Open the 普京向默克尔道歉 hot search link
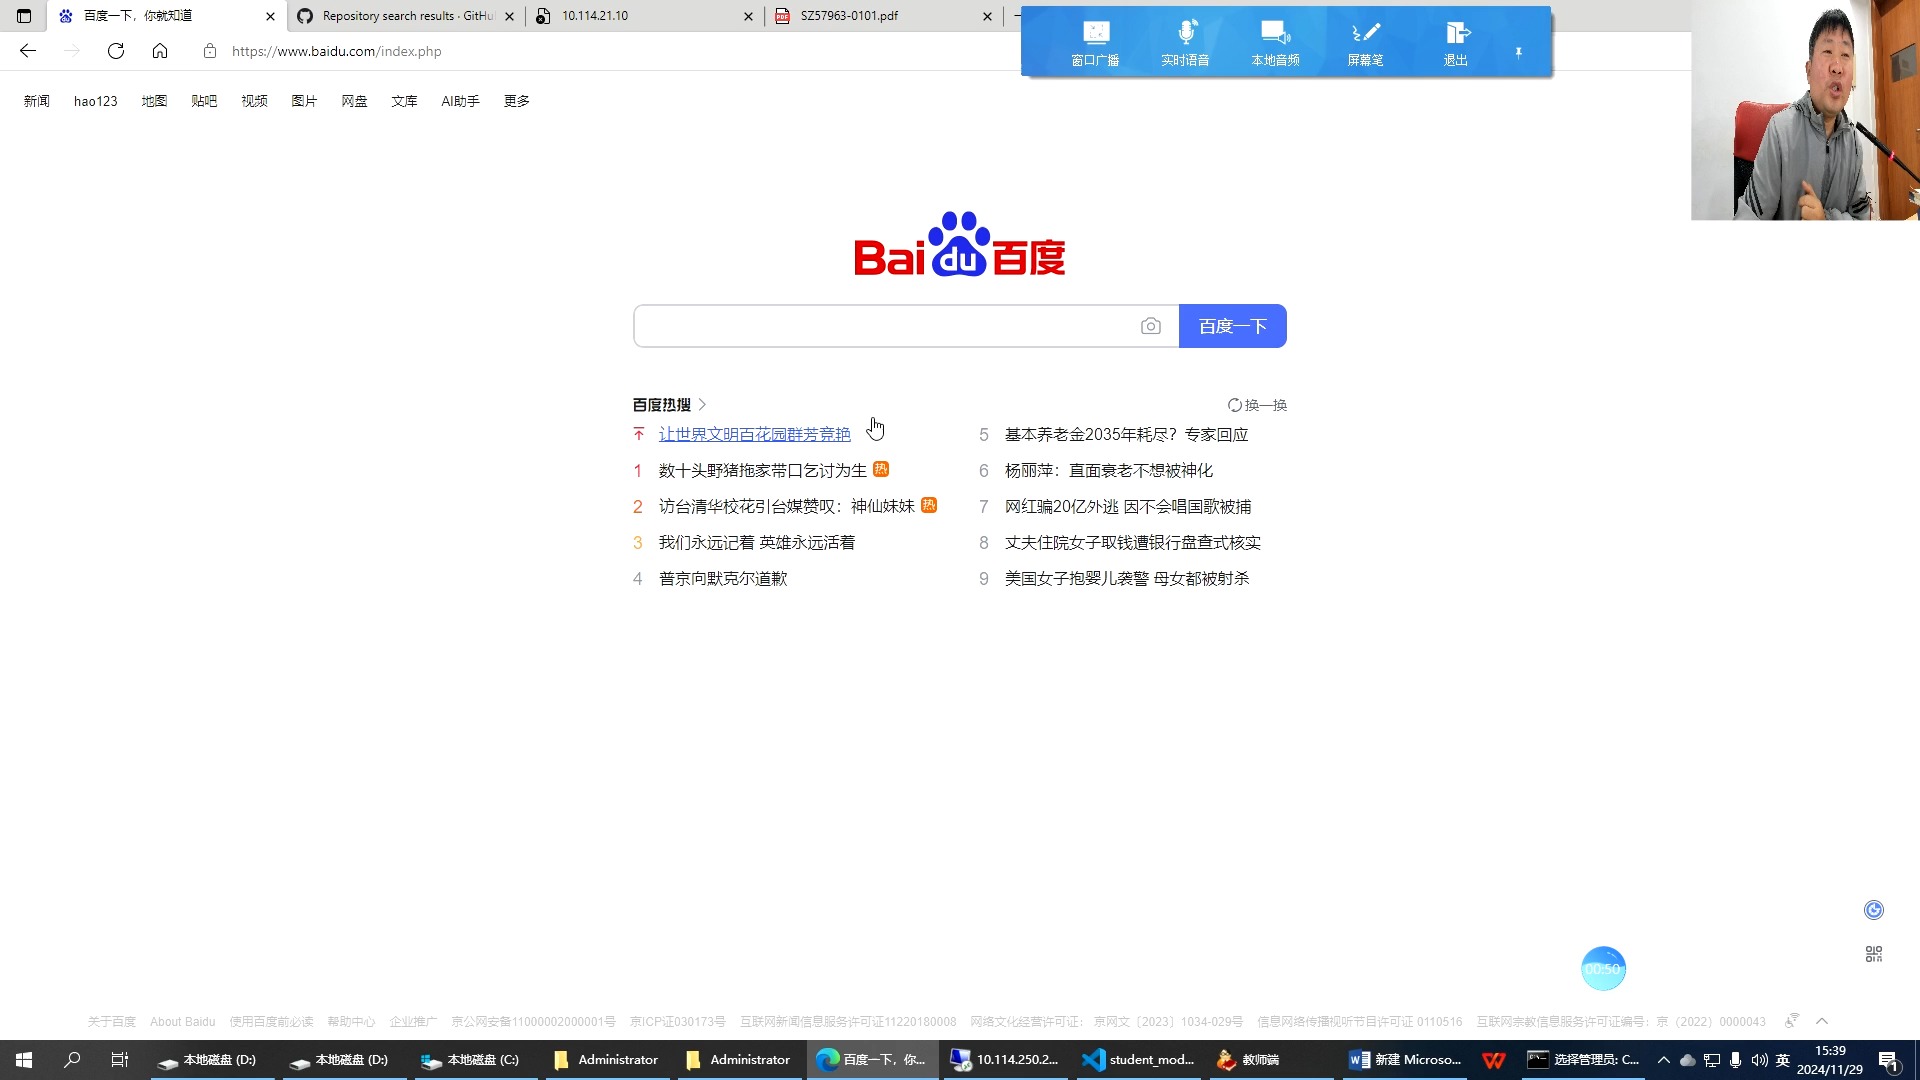The height and width of the screenshot is (1080, 1920). tap(723, 578)
